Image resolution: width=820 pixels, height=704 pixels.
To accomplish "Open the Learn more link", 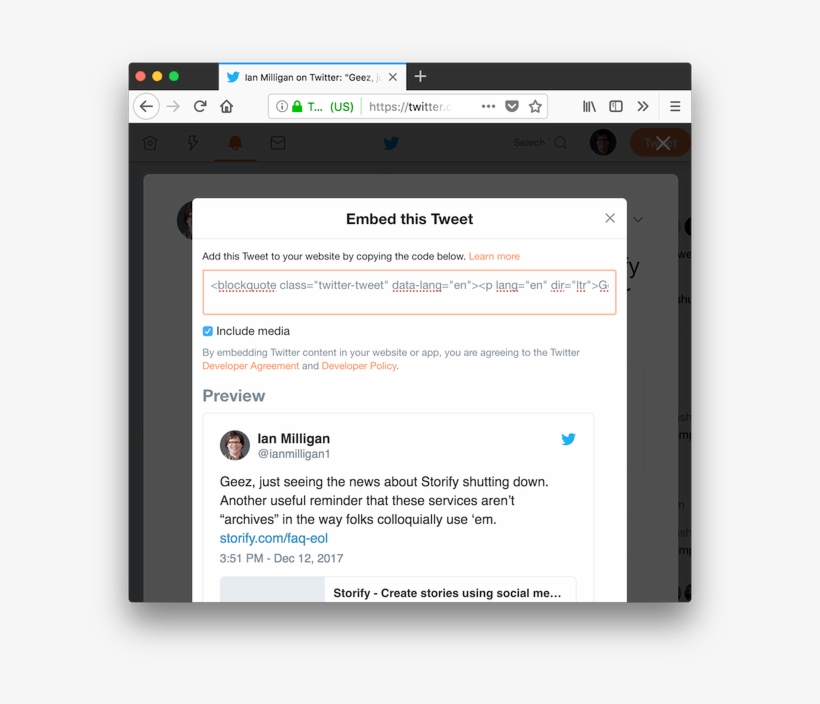I will [x=494, y=256].
